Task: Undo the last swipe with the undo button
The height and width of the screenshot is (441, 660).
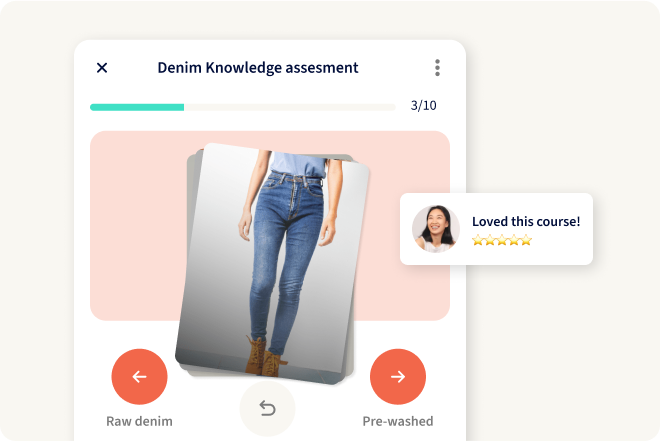Action: 267,409
